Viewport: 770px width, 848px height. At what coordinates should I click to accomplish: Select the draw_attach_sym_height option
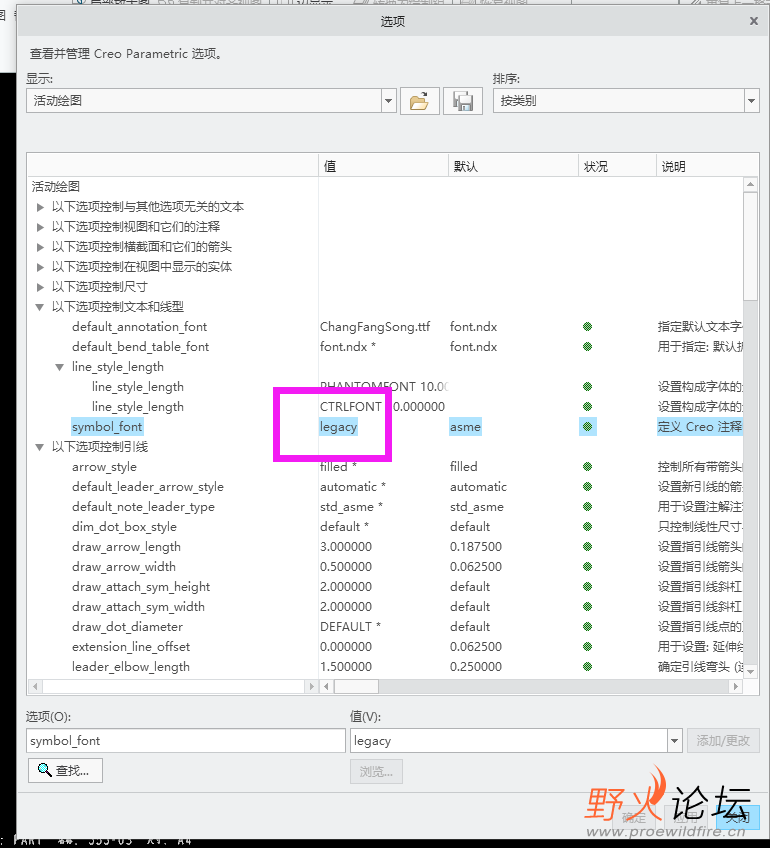[x=141, y=587]
